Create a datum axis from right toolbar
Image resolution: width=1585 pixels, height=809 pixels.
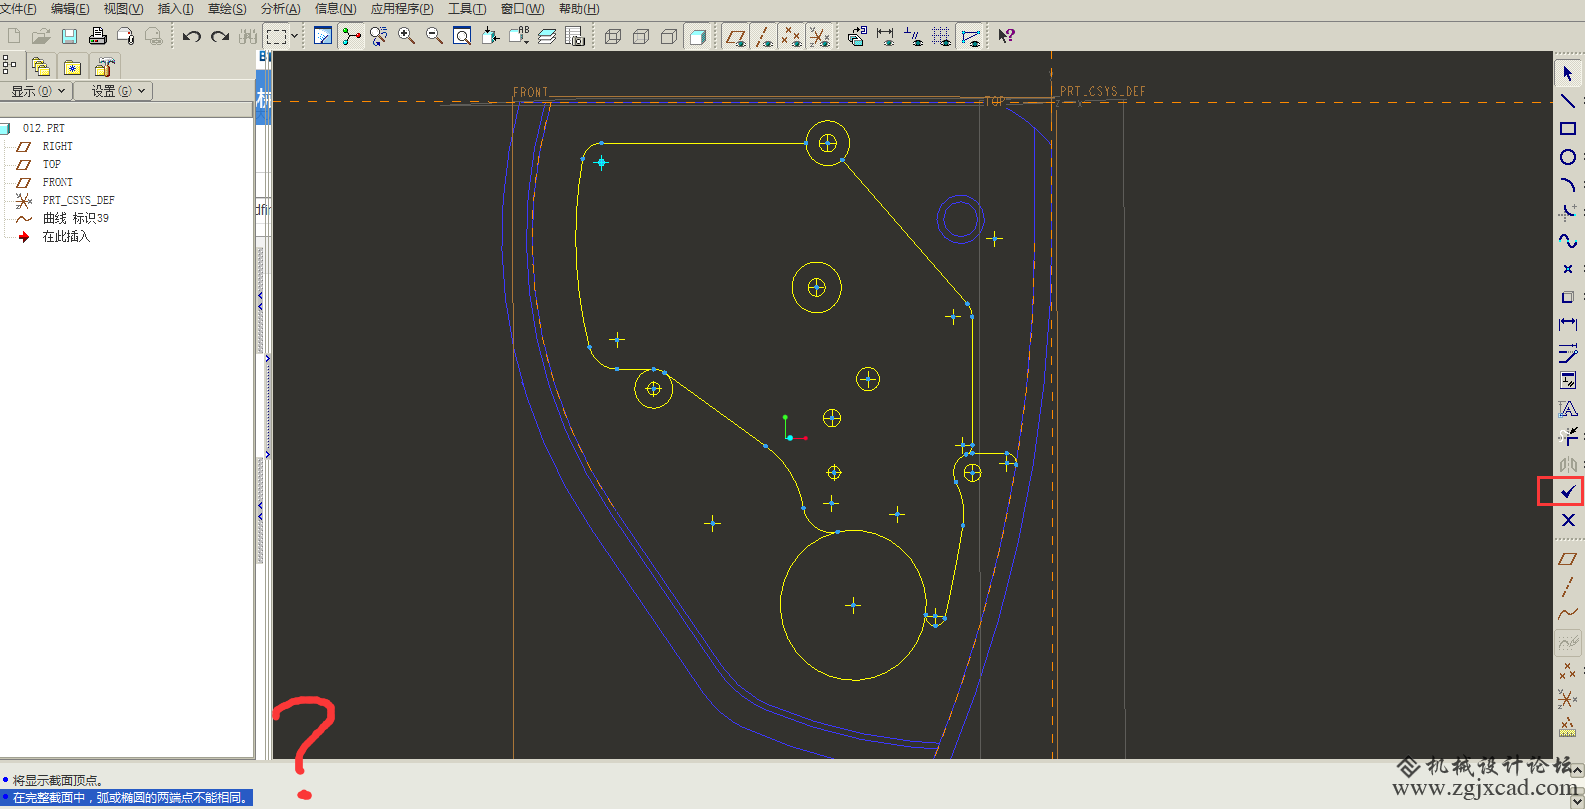tap(1567, 587)
